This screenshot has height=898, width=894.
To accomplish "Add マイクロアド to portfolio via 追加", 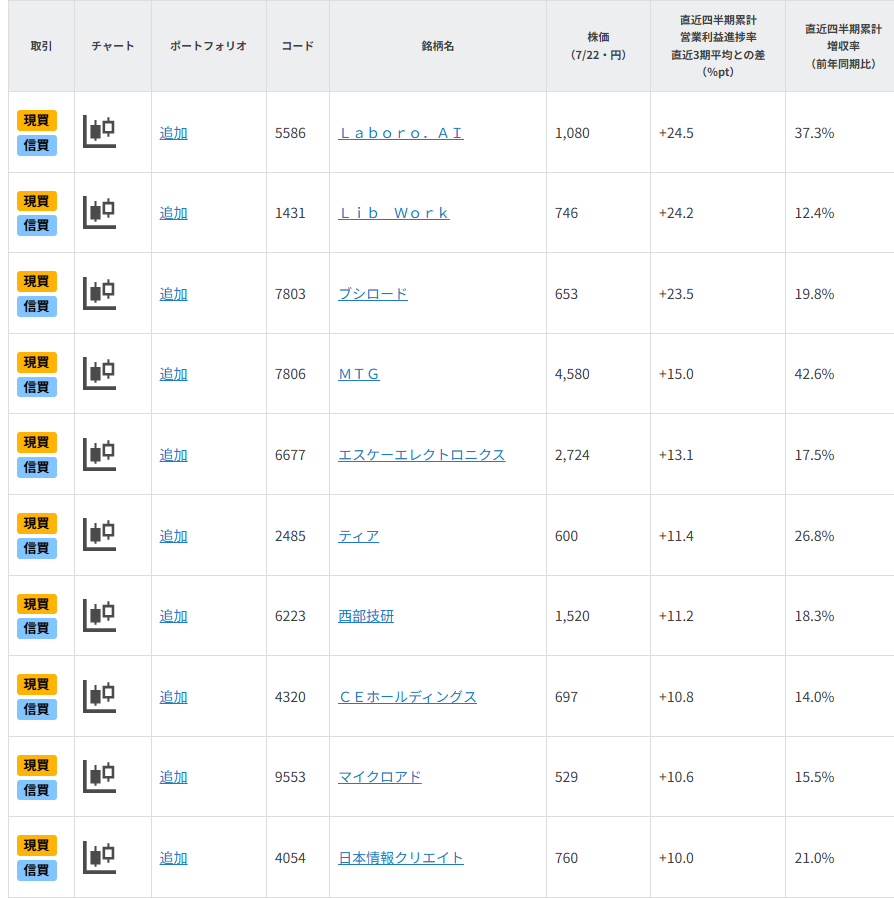I will click(x=174, y=777).
